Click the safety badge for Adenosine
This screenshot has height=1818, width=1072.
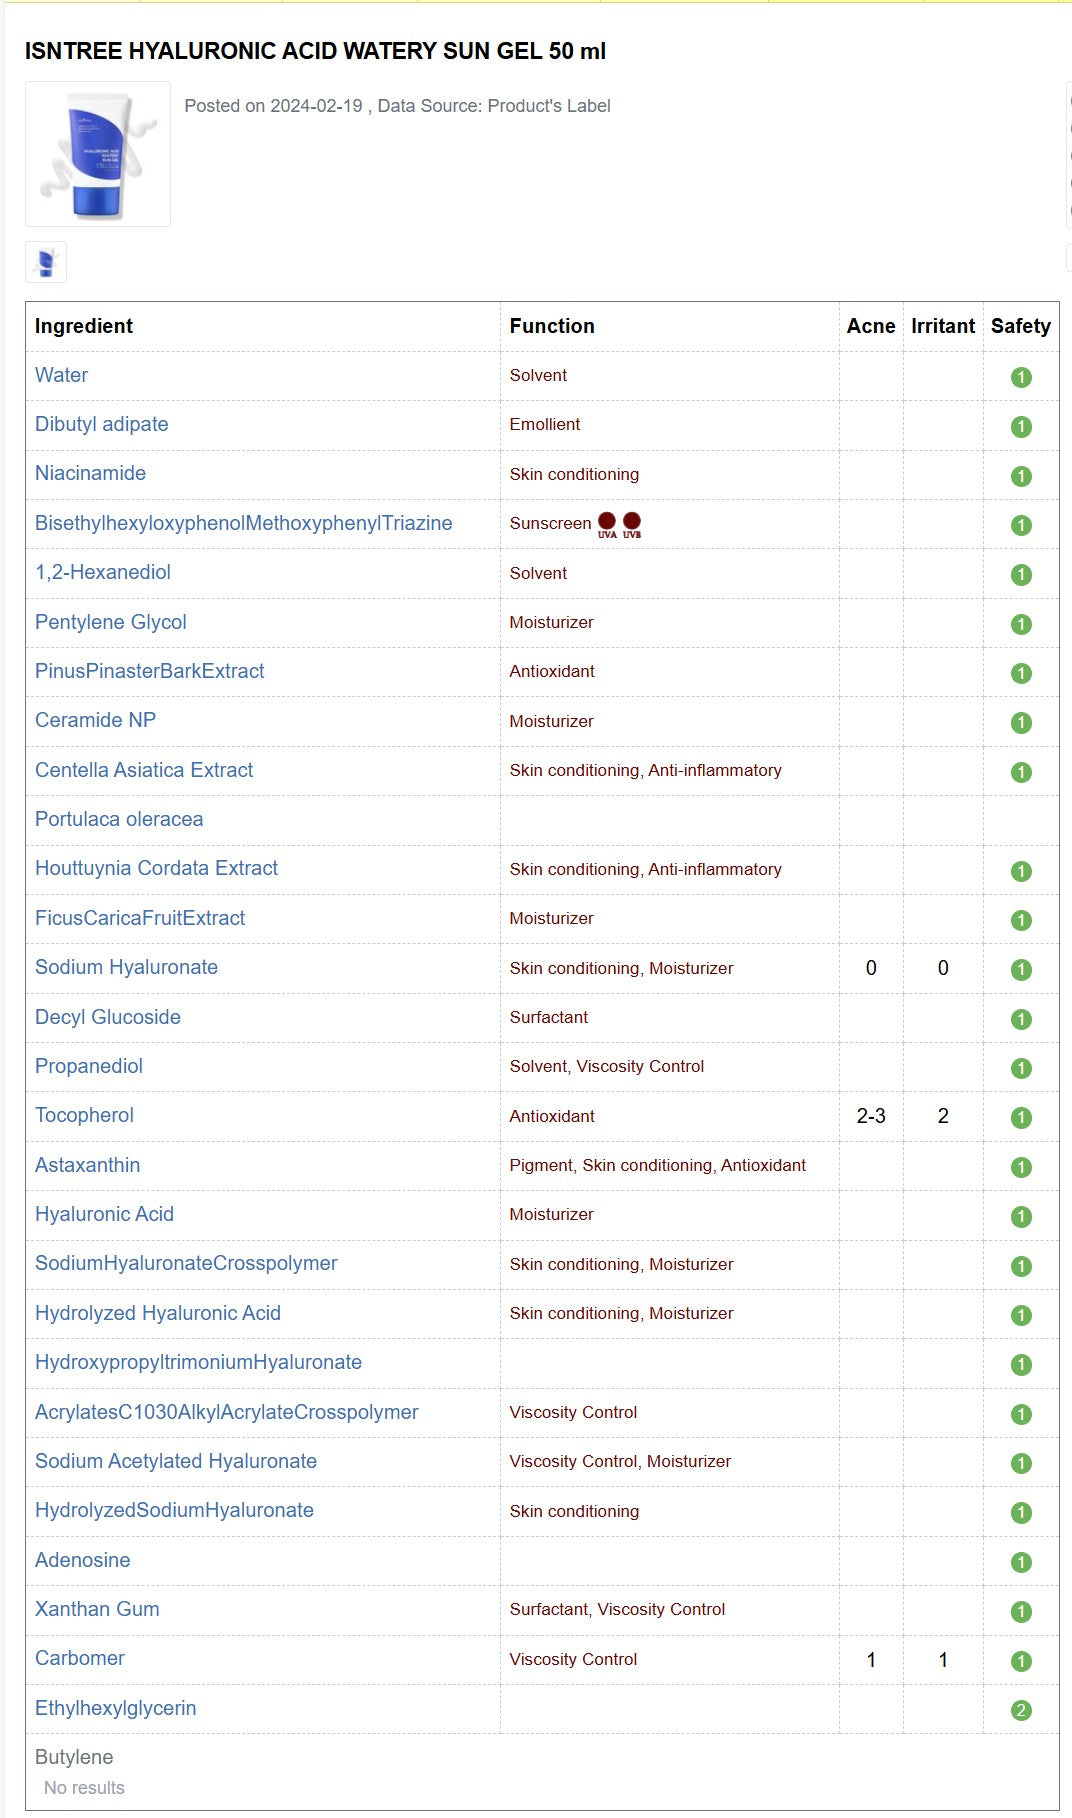[1021, 1562]
